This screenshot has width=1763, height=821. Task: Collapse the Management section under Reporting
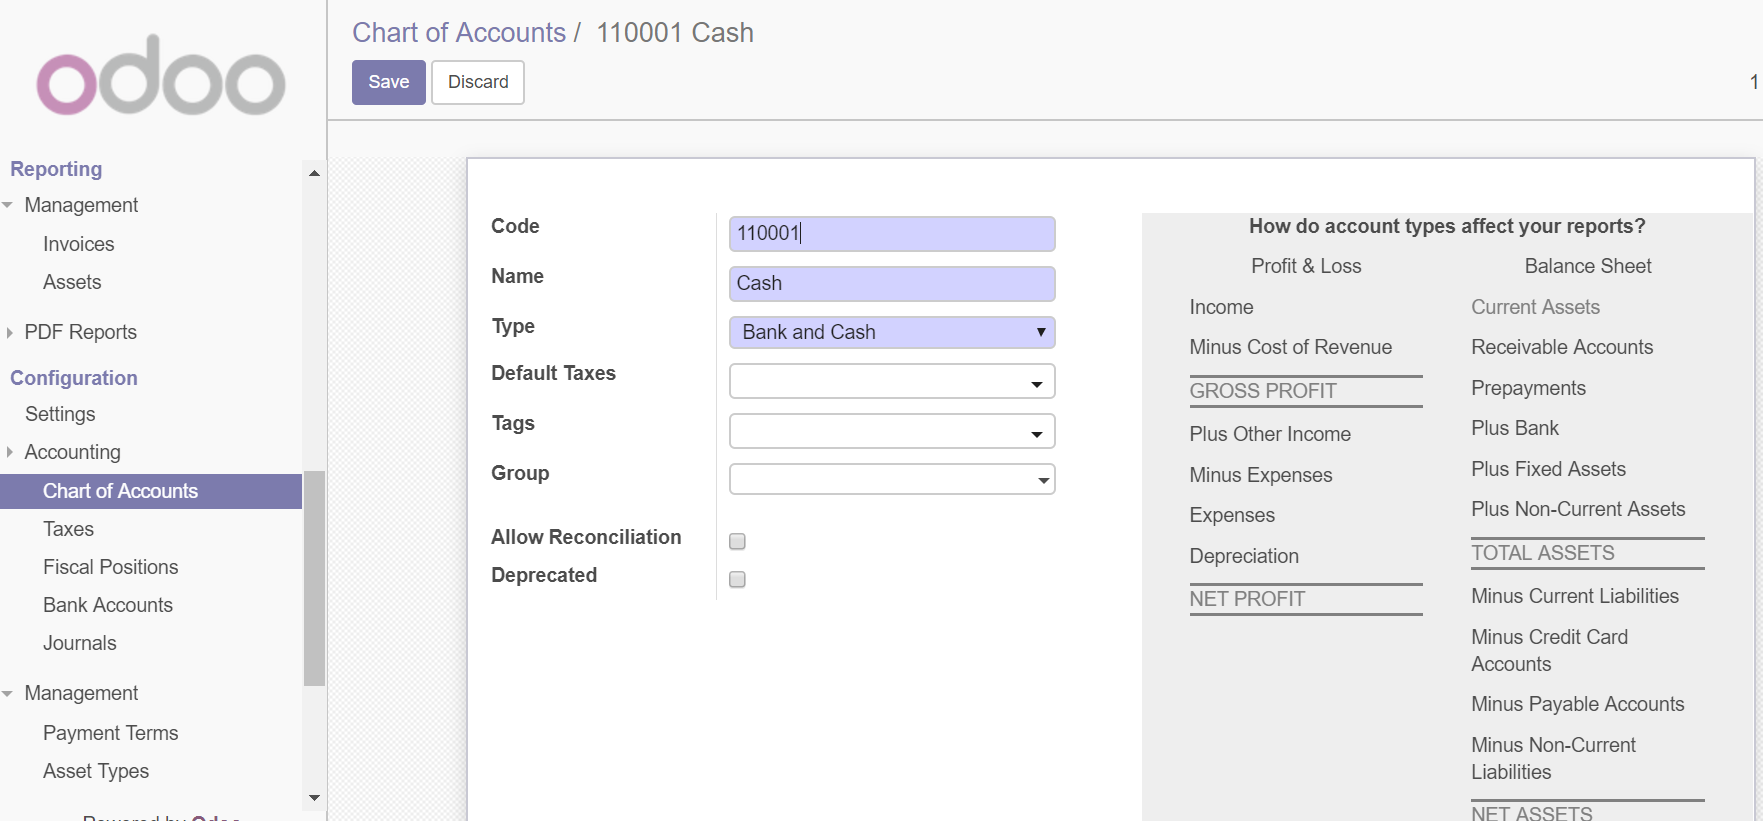tap(80, 205)
